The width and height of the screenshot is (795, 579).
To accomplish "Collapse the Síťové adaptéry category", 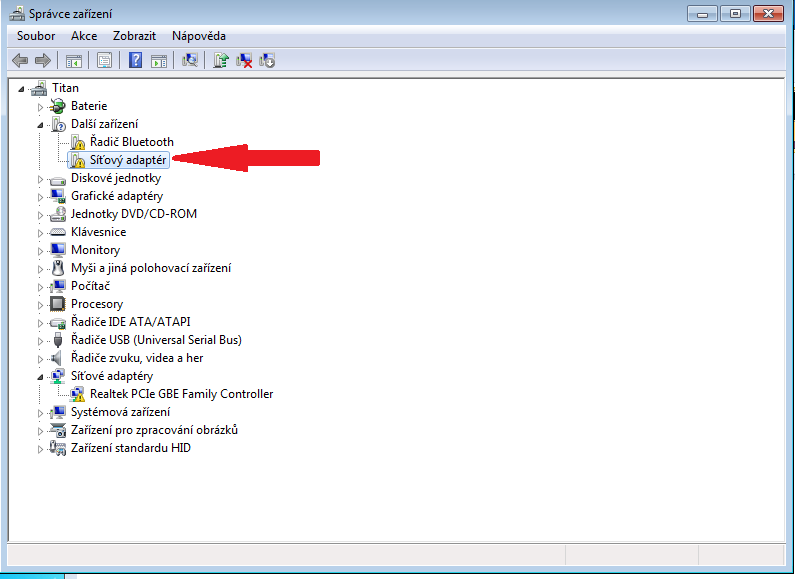I will click(41, 377).
